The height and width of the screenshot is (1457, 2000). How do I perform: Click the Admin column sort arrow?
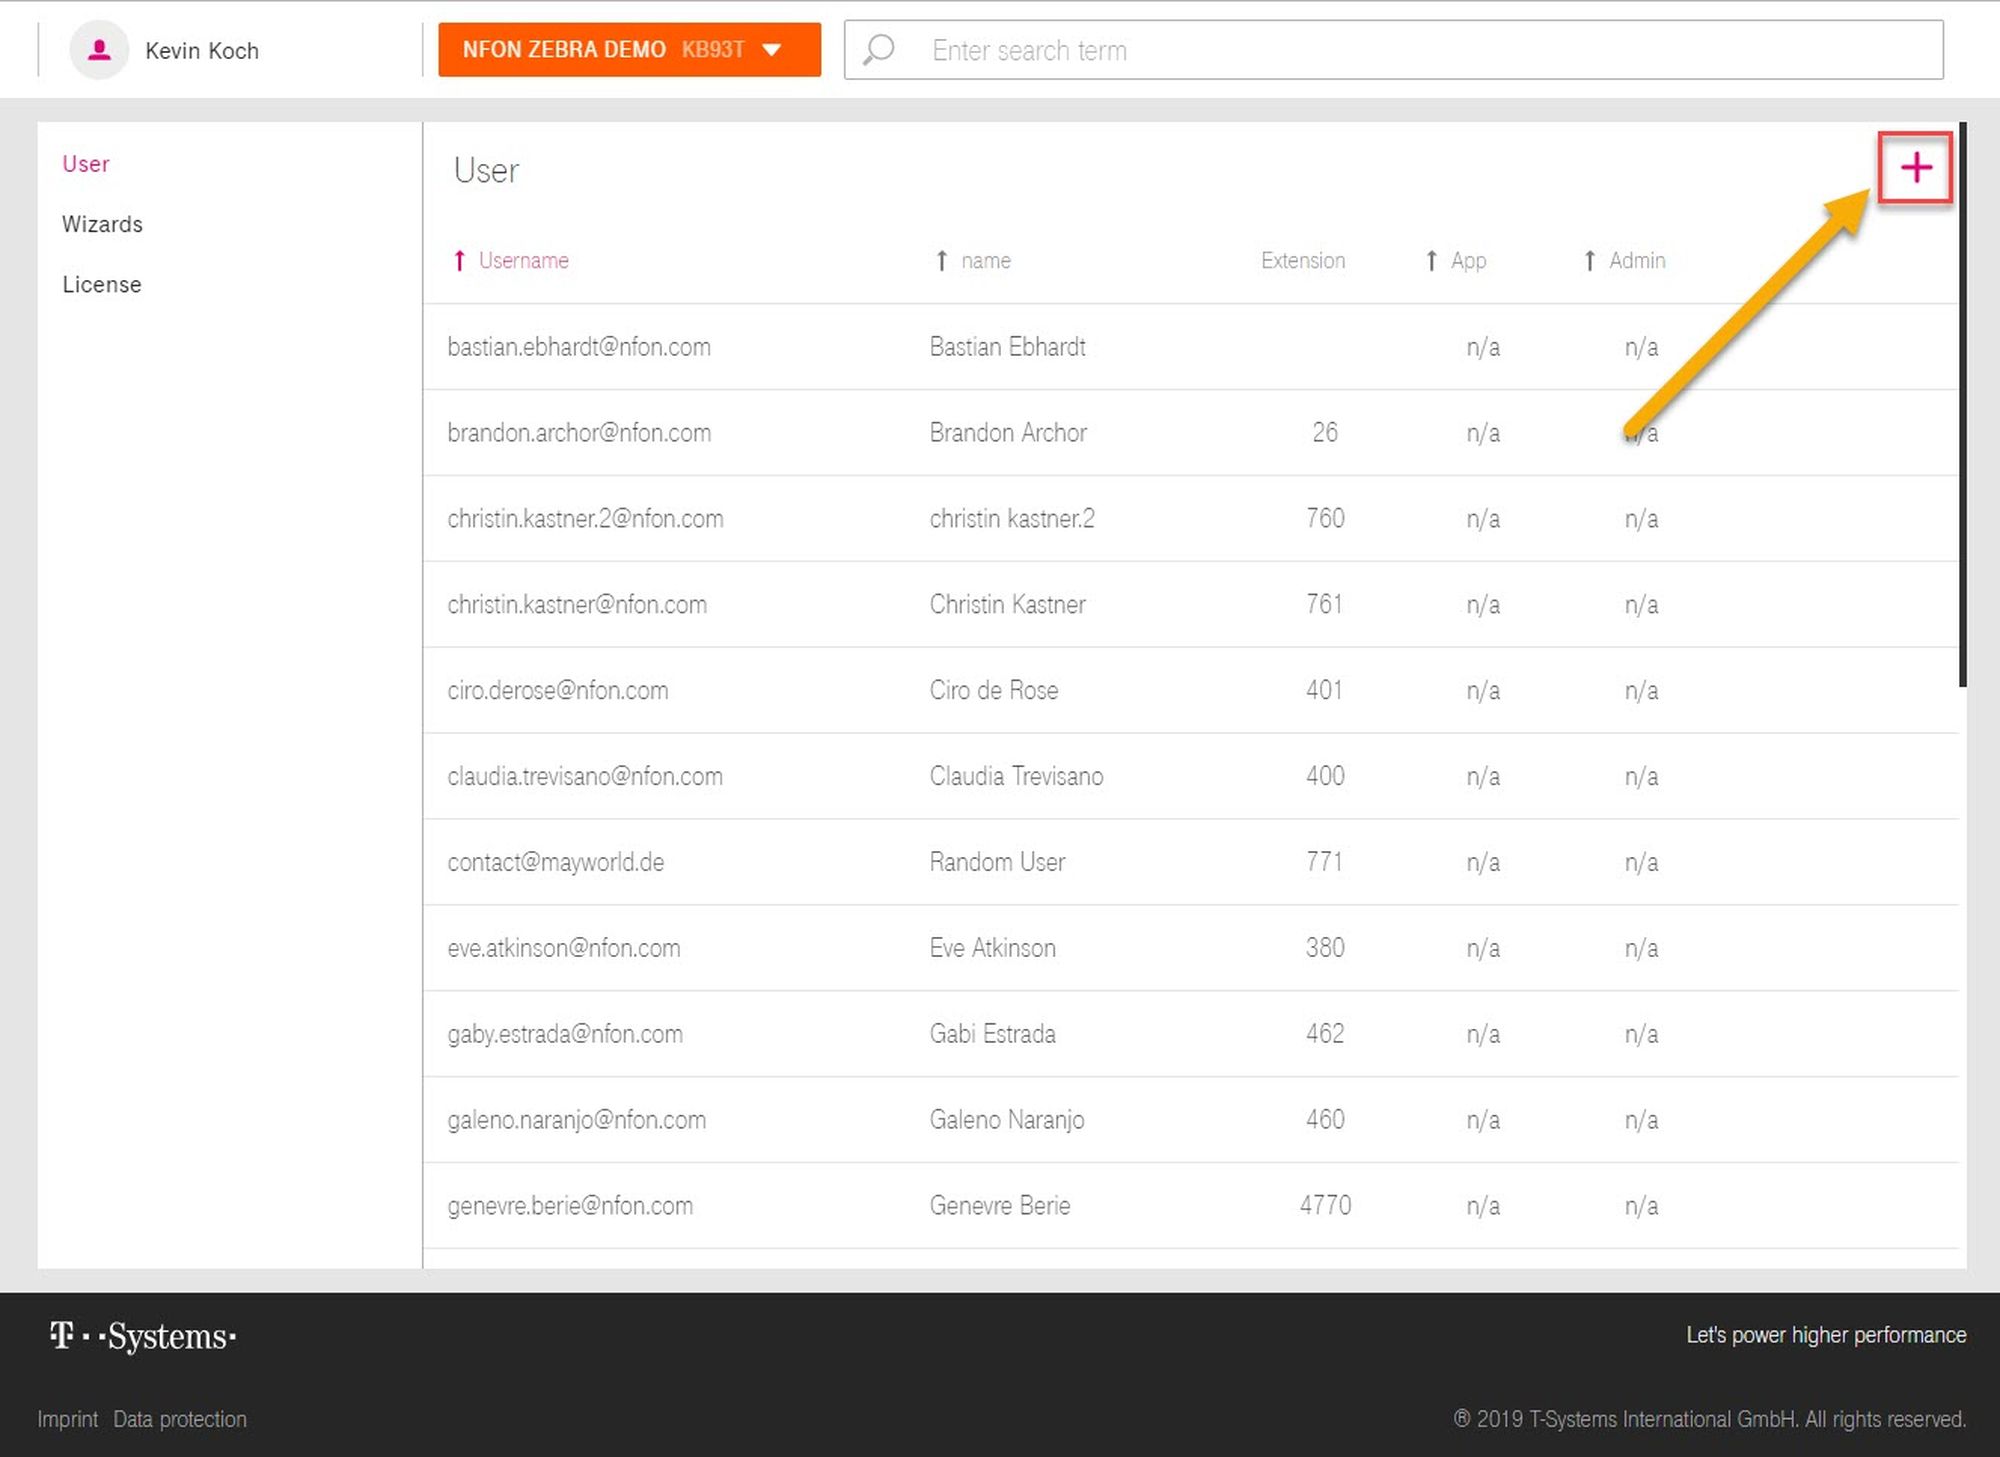pos(1589,261)
